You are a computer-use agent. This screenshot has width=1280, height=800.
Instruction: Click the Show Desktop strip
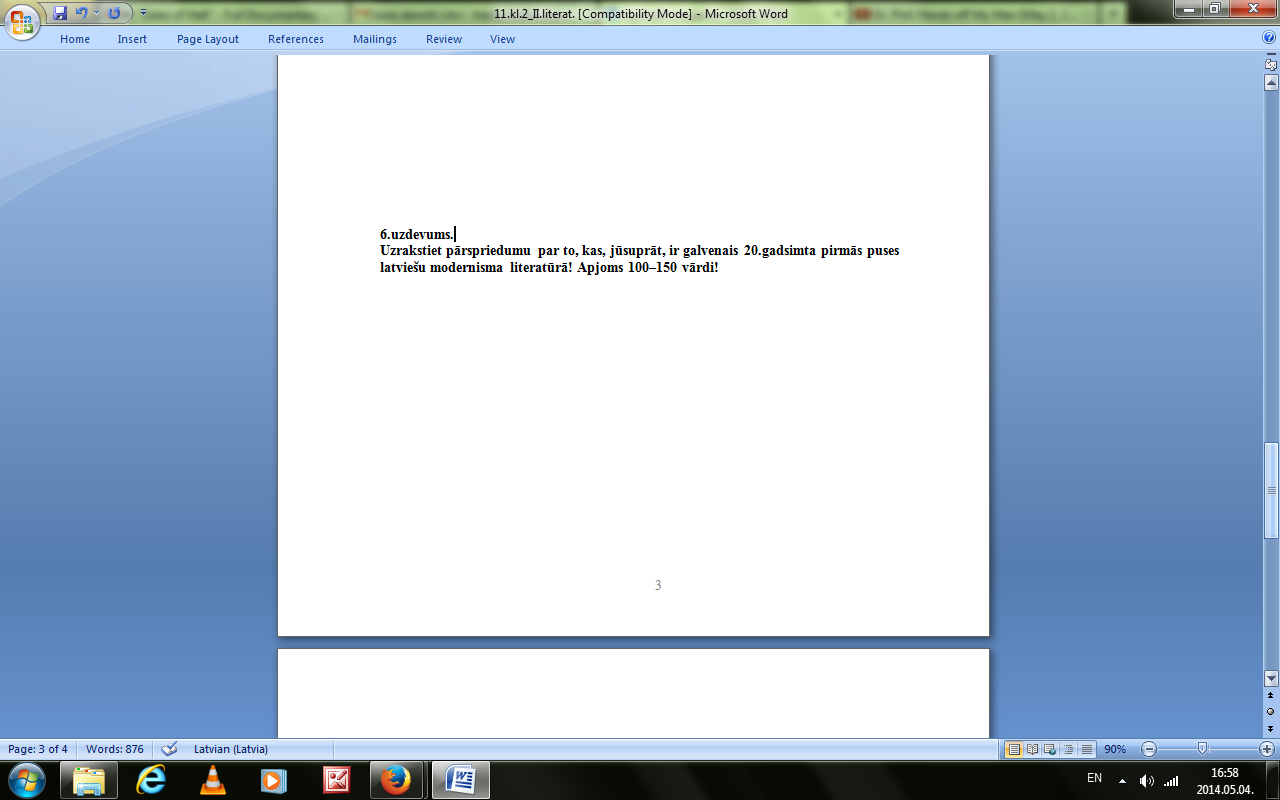[x=1272, y=780]
